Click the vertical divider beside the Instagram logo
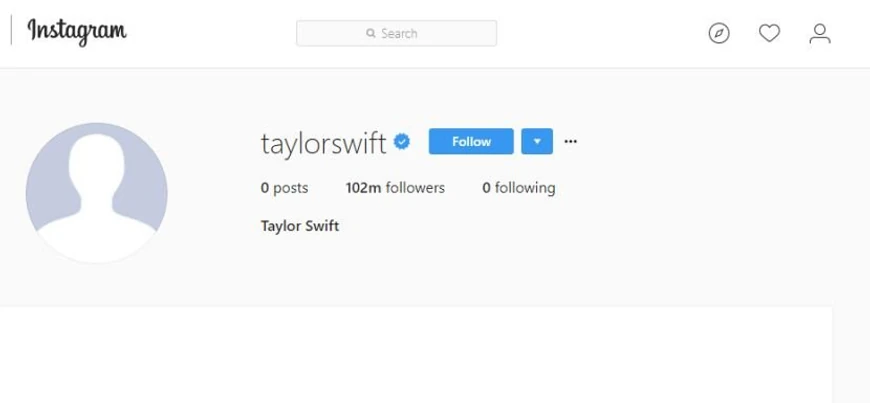This screenshot has width=870, height=403. (11, 31)
